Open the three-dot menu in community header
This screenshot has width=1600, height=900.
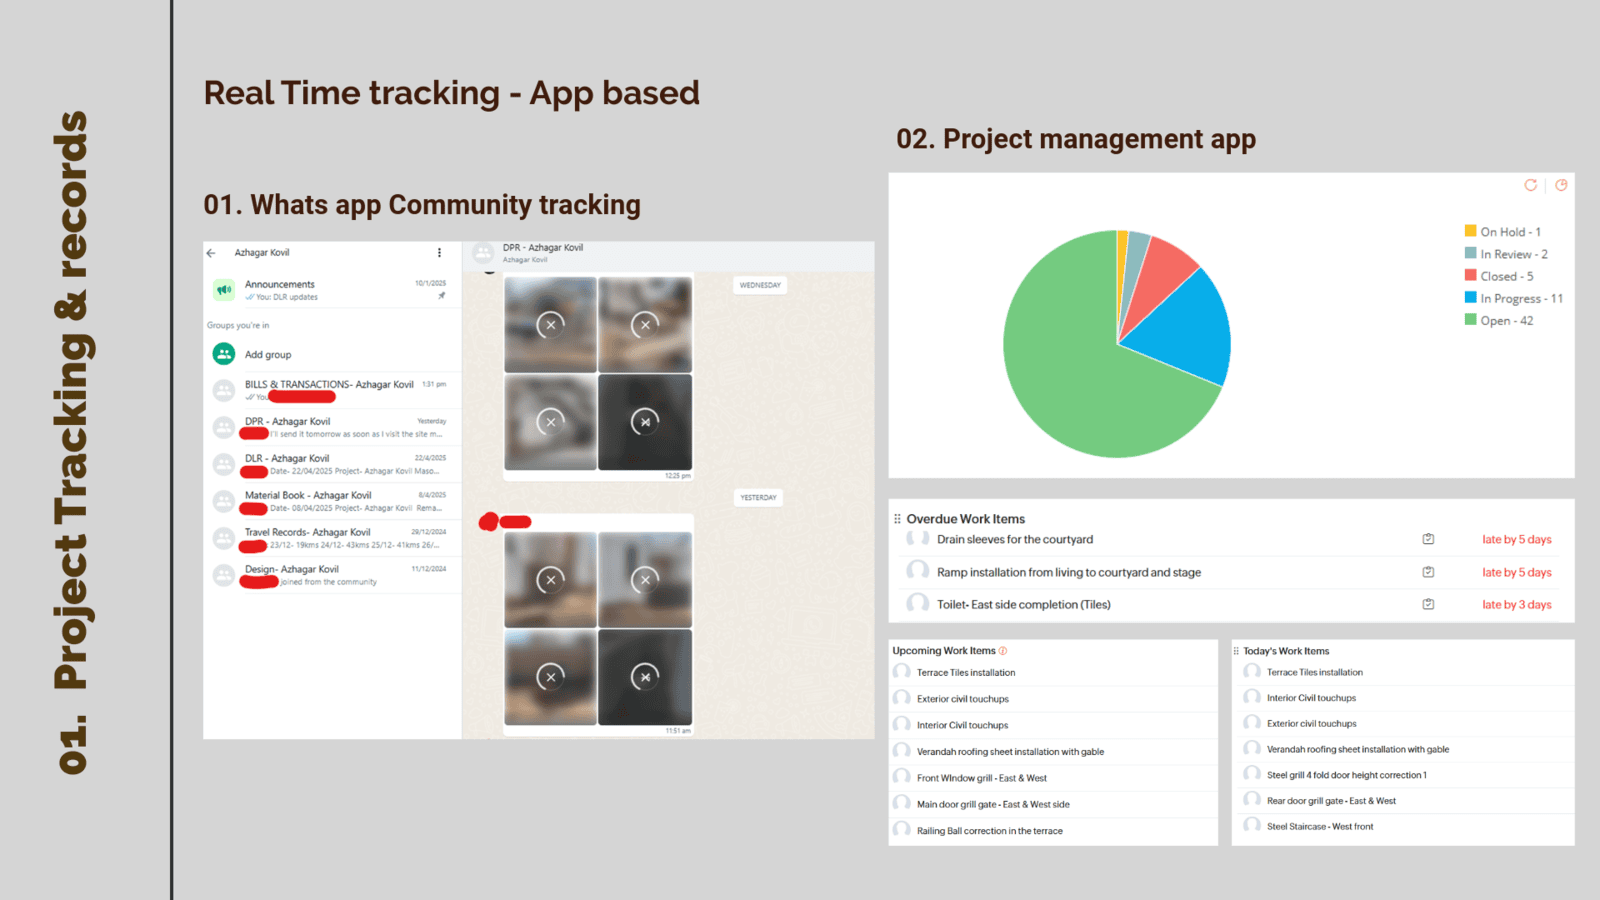(439, 253)
